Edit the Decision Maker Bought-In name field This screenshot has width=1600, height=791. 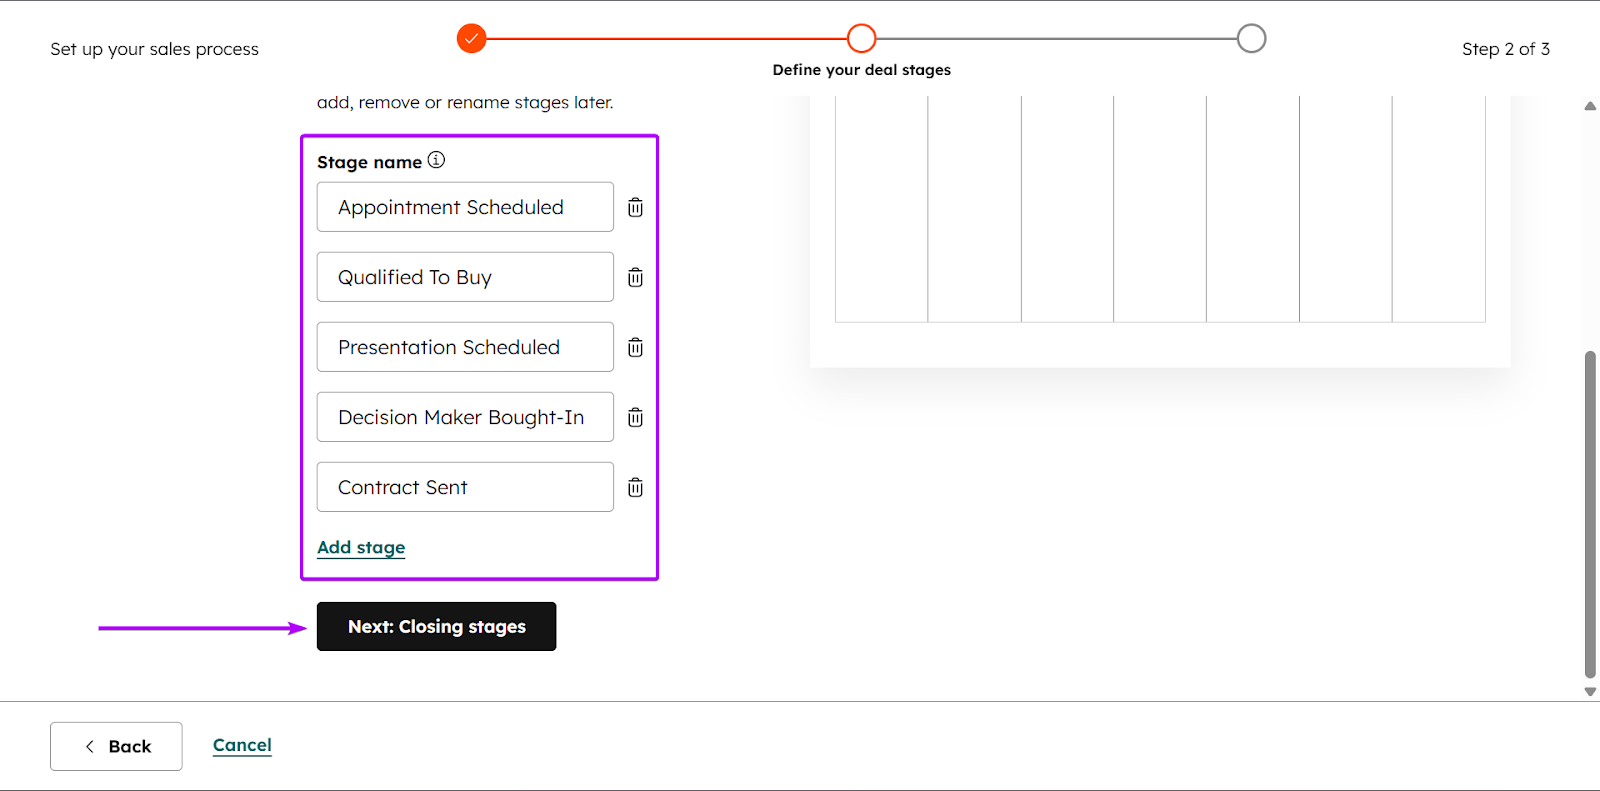465,417
